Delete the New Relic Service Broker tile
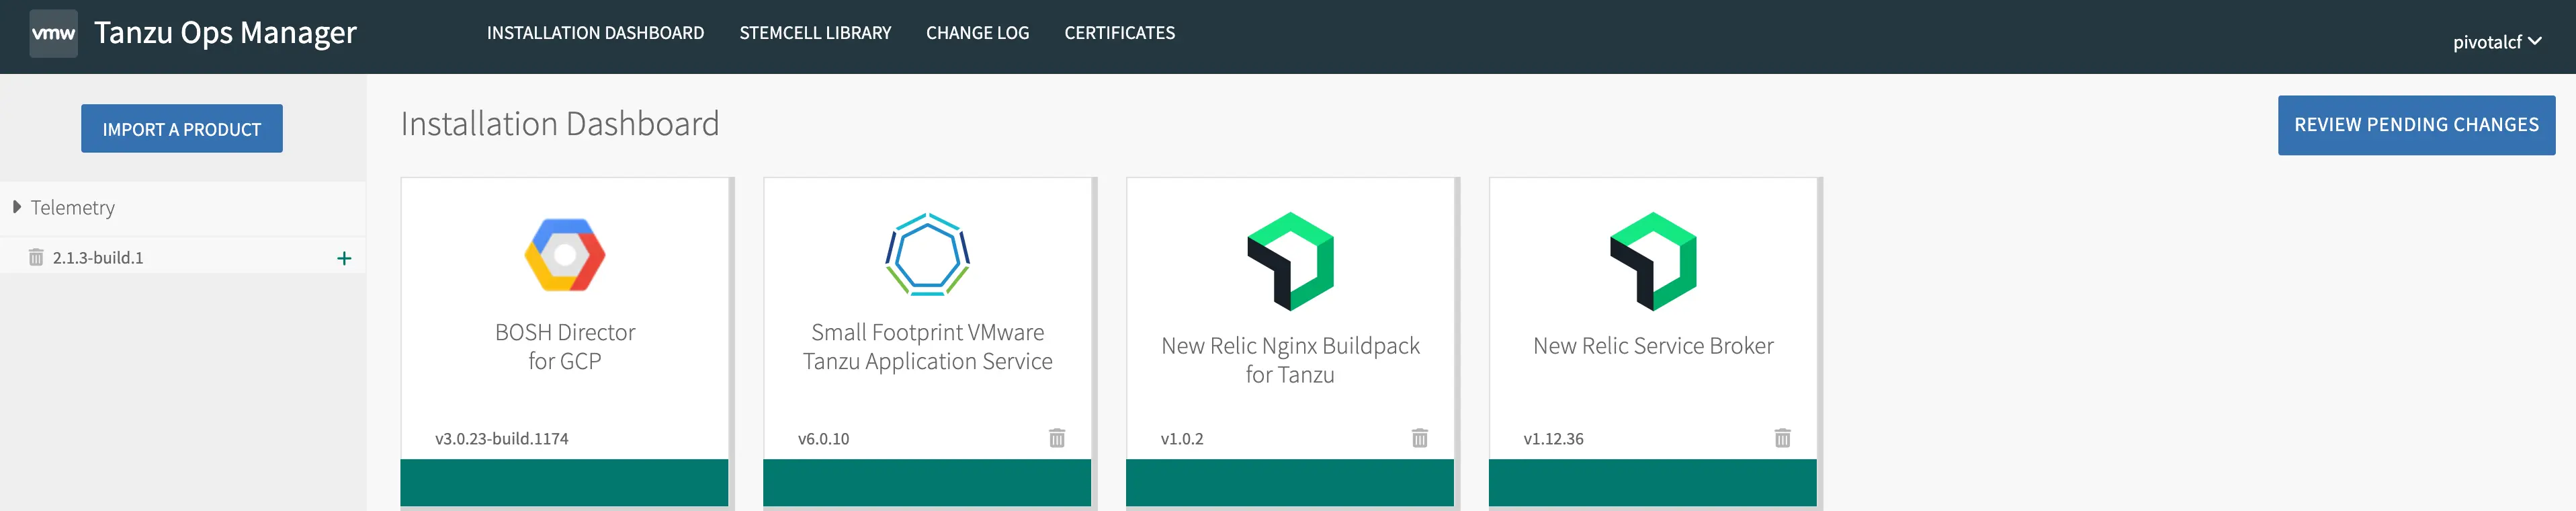The image size is (2576, 511). click(x=1782, y=438)
